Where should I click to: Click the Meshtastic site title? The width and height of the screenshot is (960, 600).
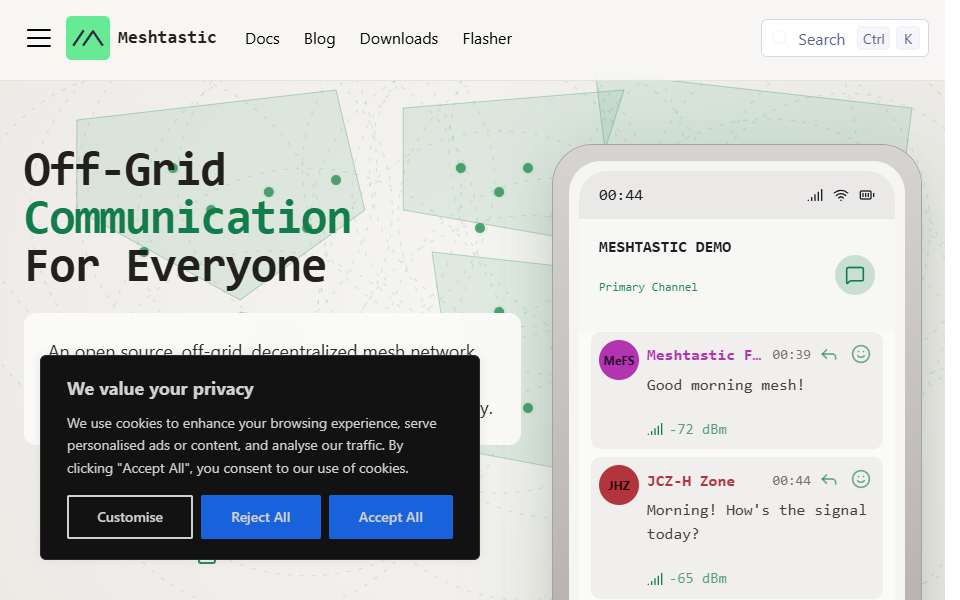167,37
